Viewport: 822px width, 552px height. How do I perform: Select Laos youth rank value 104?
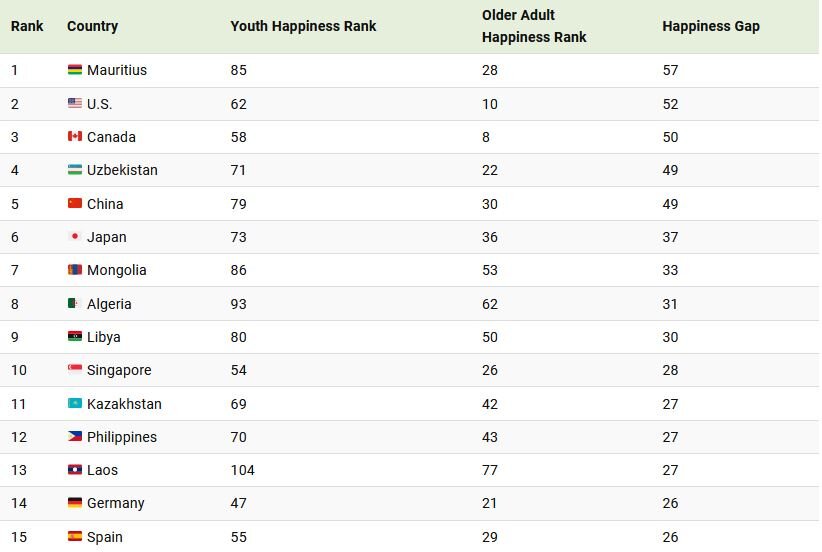(x=243, y=470)
